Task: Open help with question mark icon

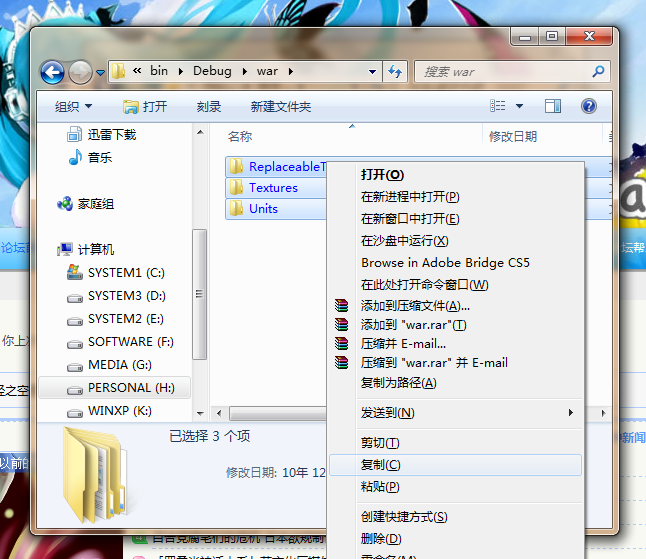Action: [589, 106]
